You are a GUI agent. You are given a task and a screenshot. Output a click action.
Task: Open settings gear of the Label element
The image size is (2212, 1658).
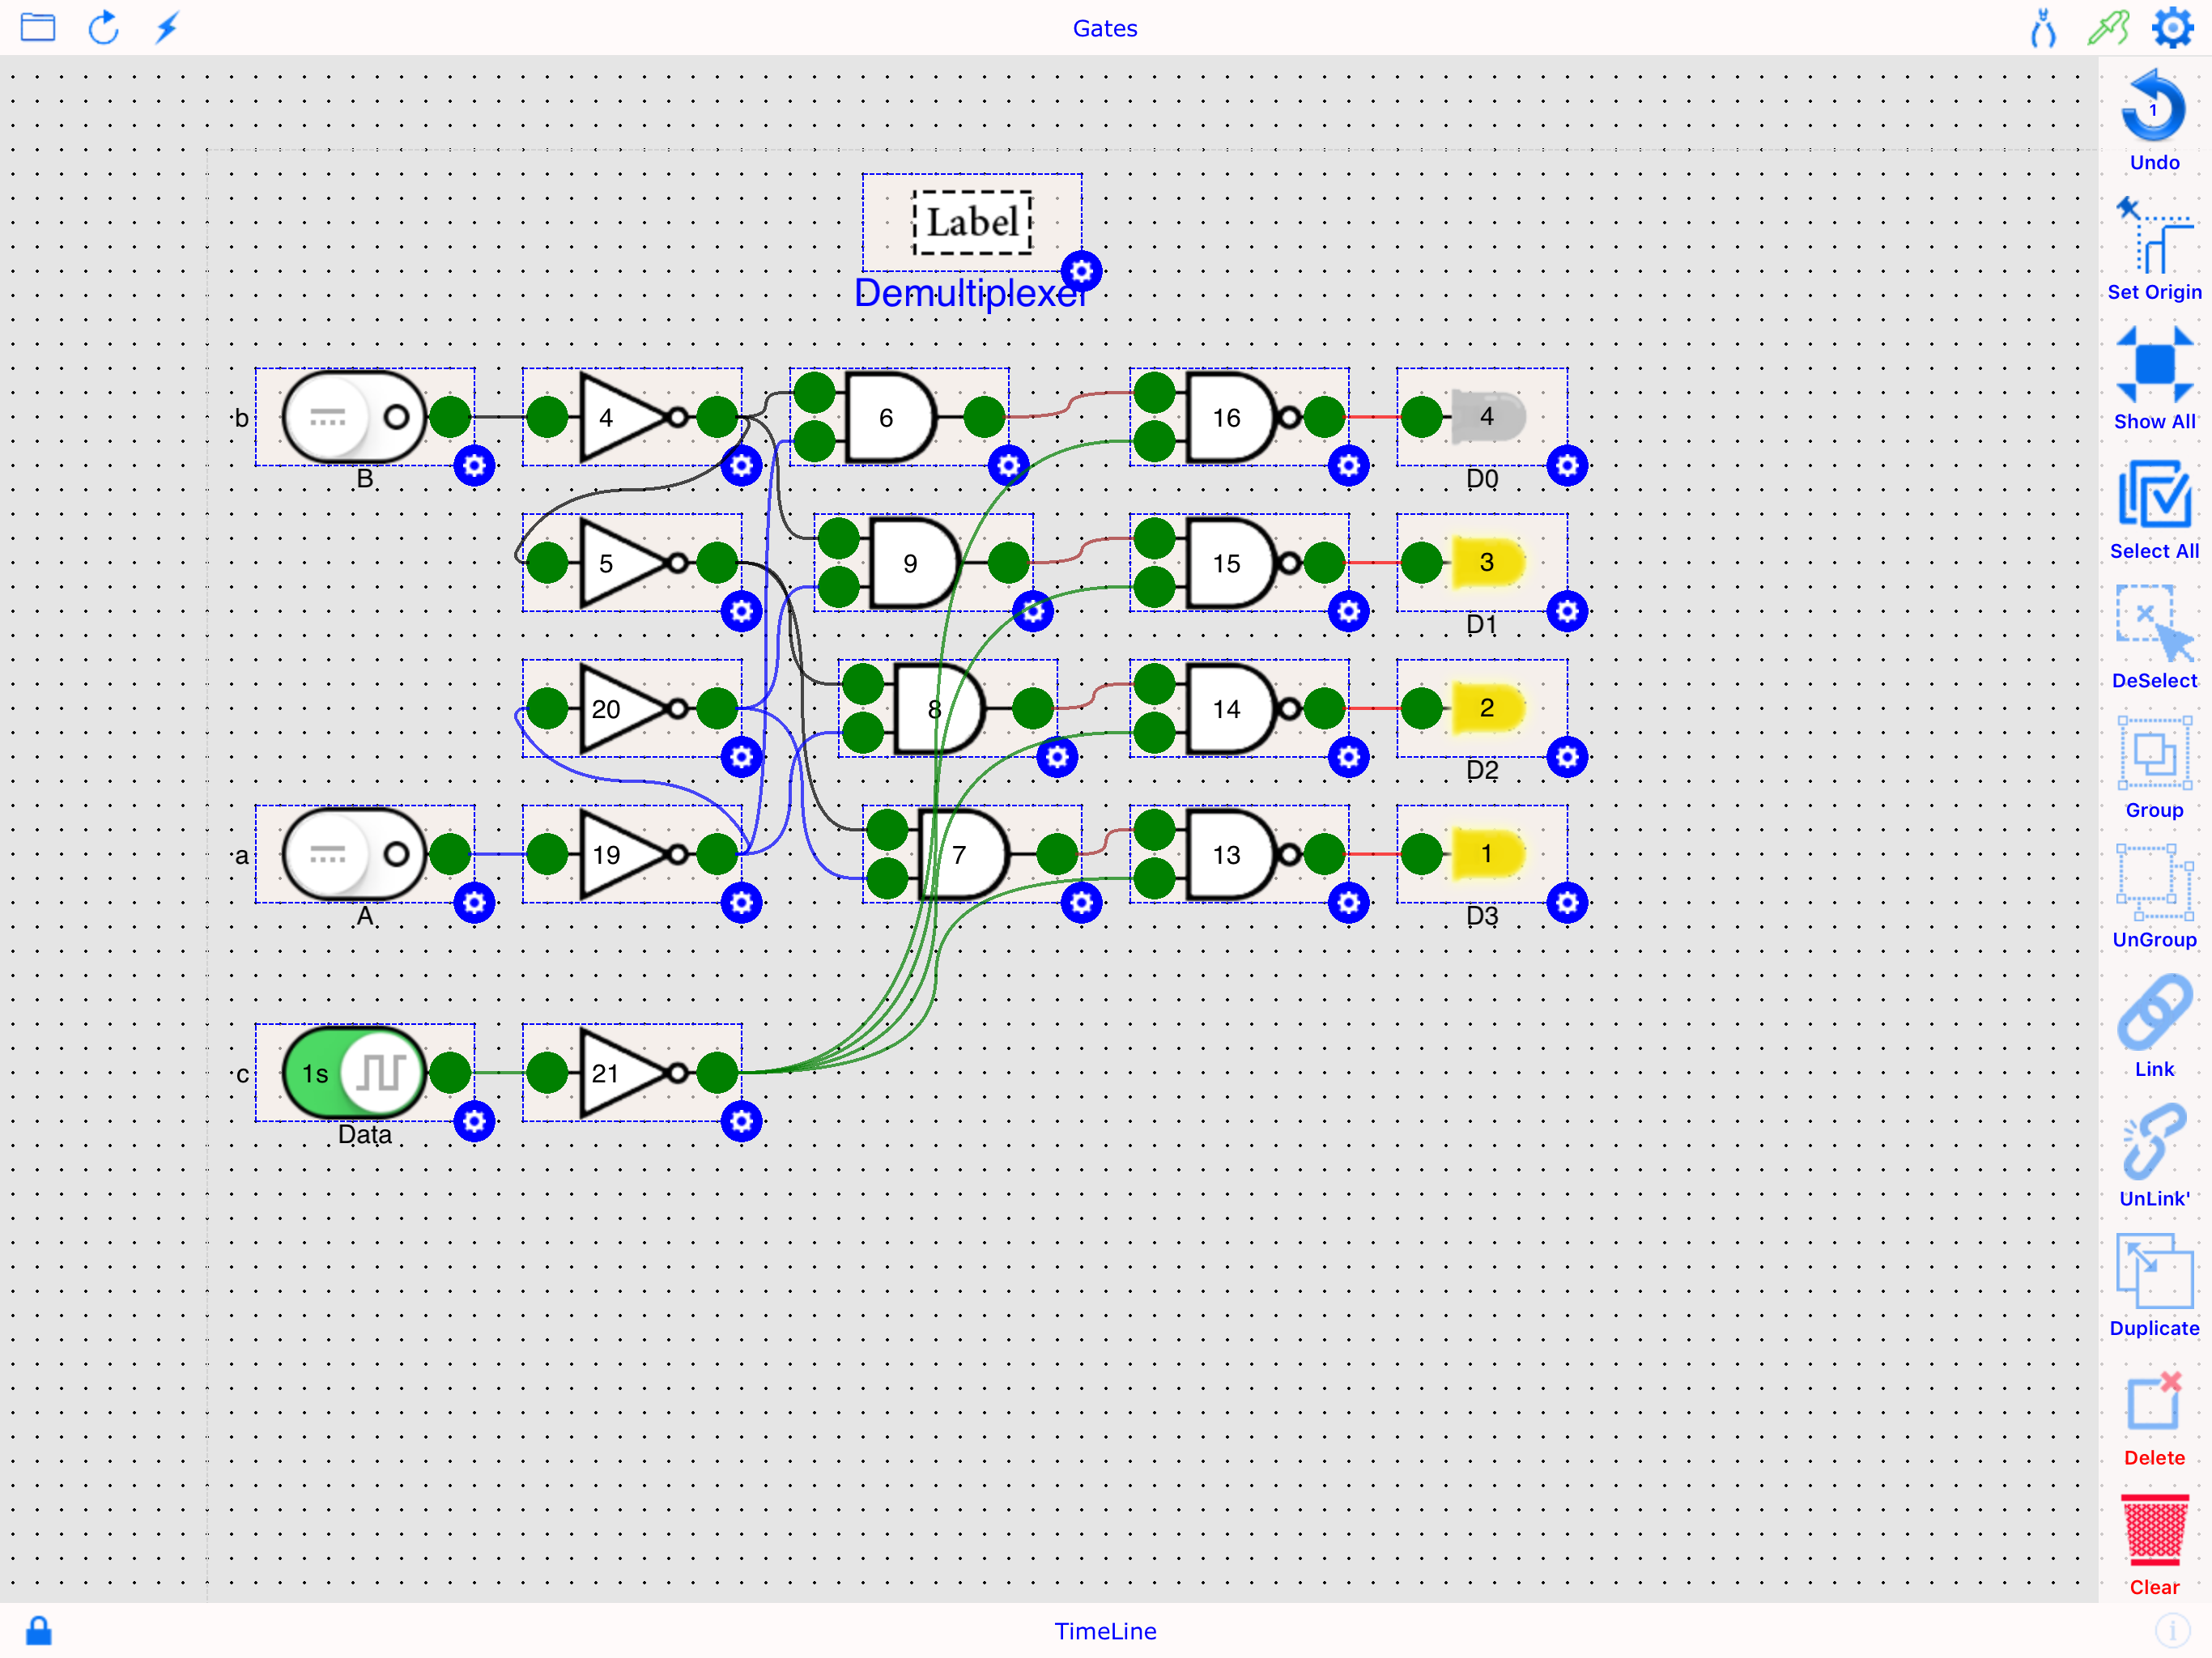pos(1081,271)
